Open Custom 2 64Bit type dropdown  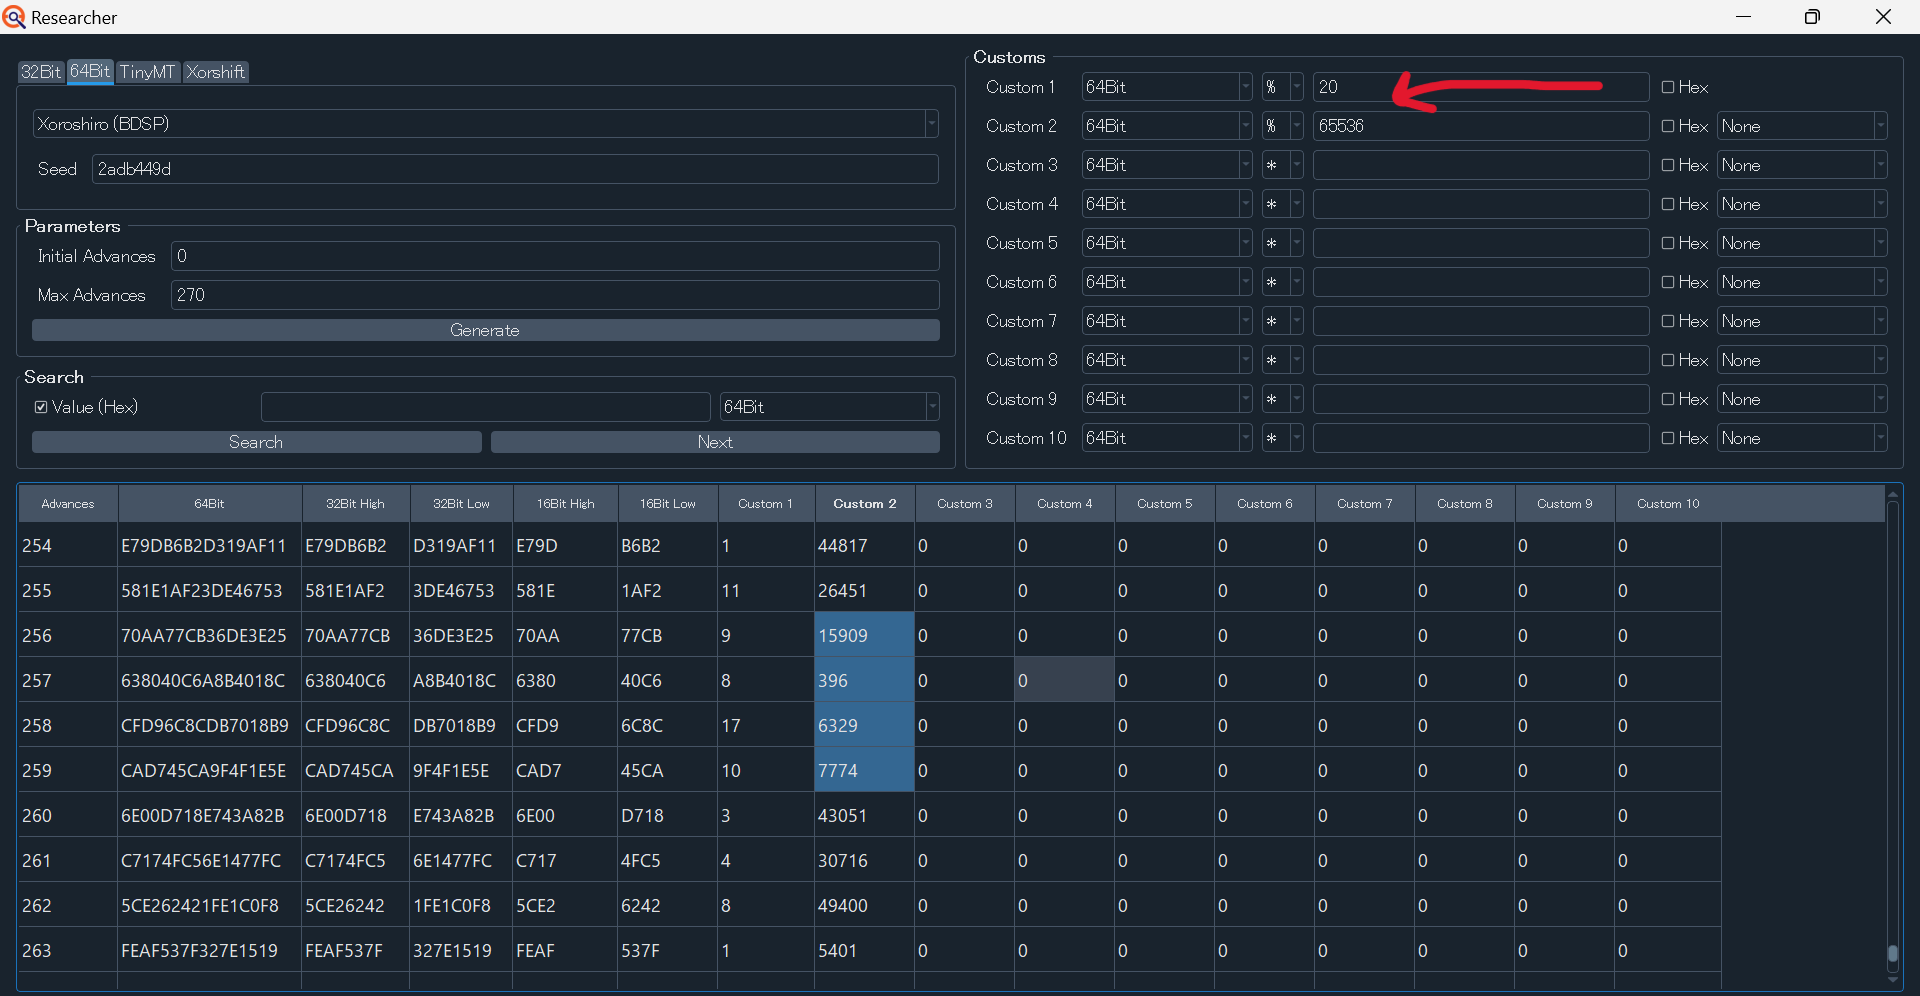(1166, 126)
